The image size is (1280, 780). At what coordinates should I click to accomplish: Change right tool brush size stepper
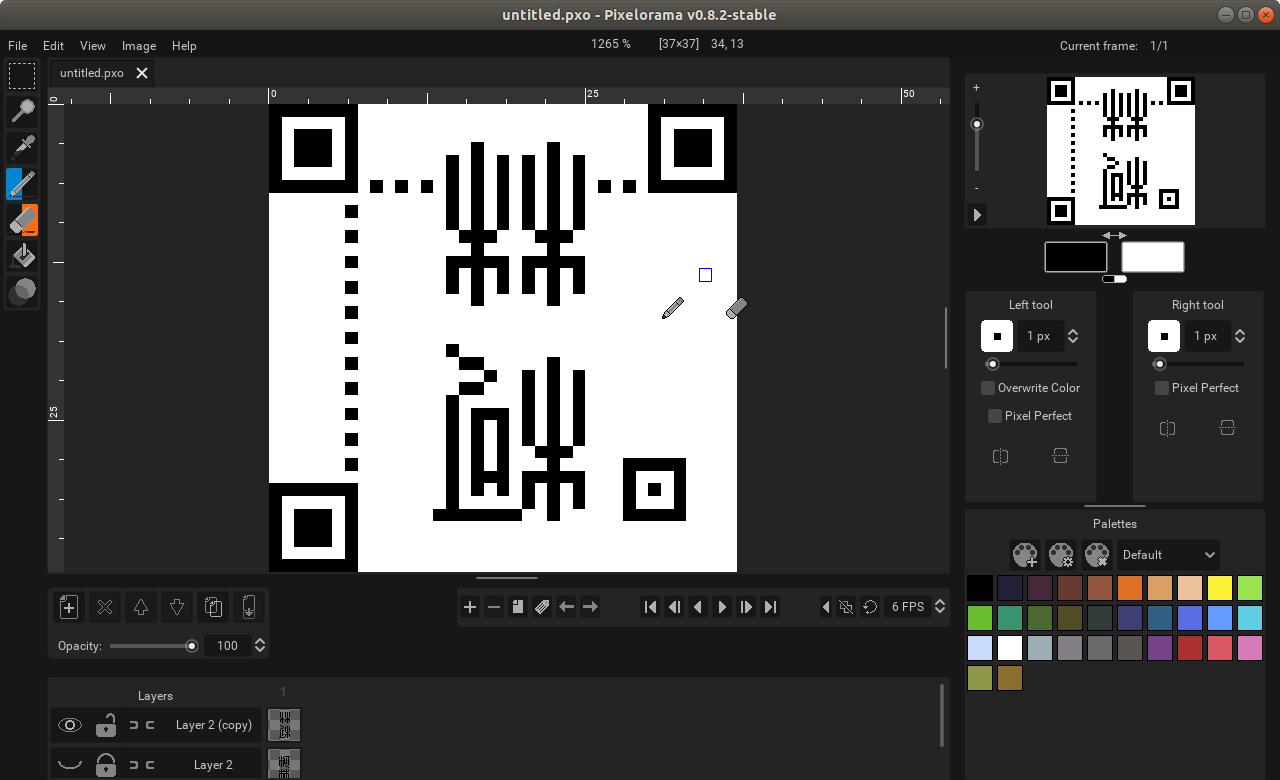[x=1240, y=336]
